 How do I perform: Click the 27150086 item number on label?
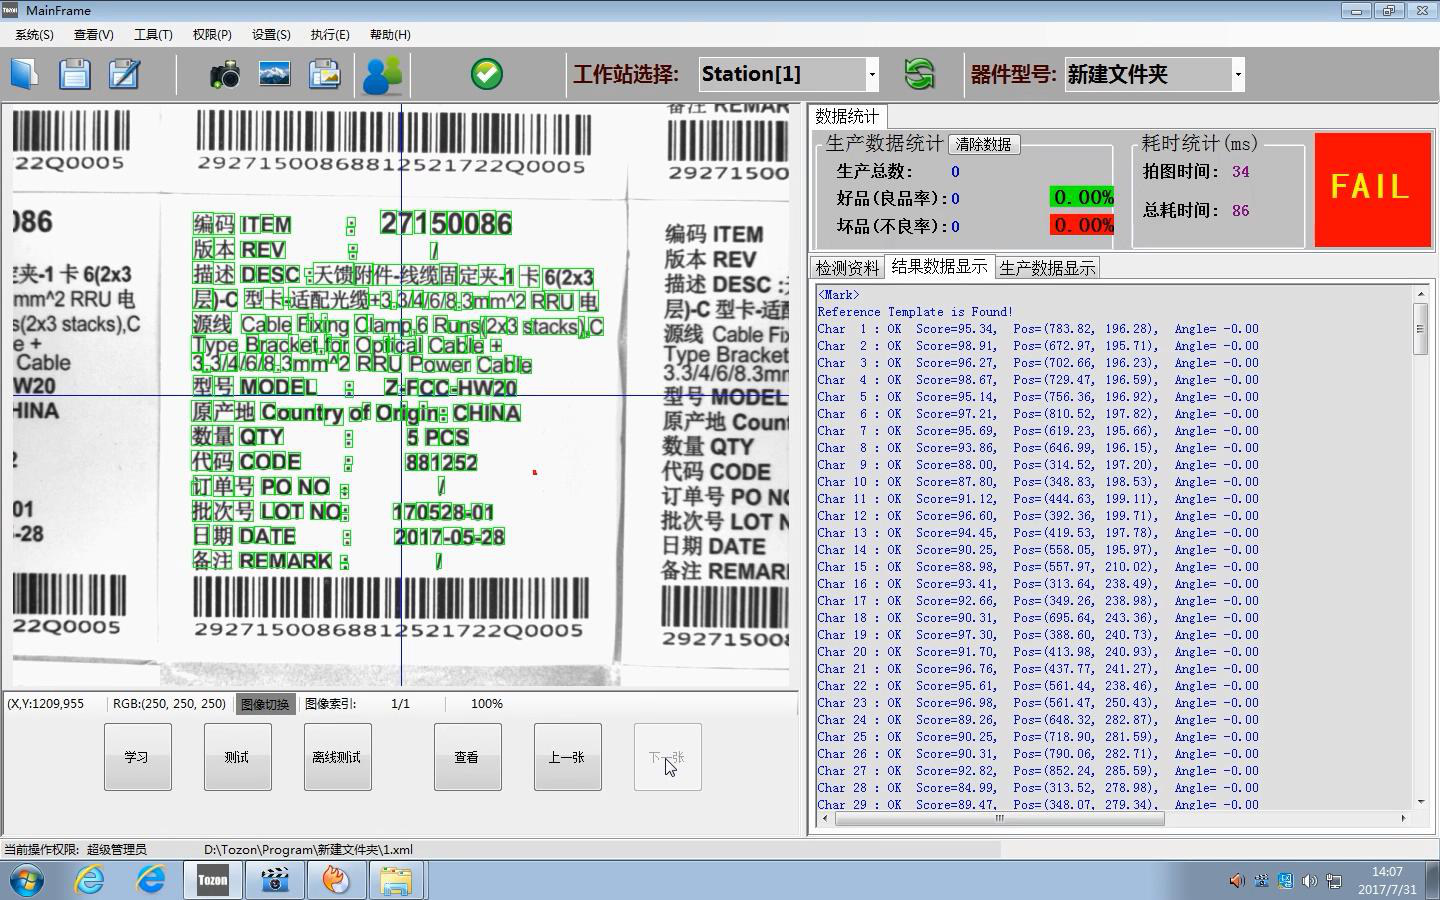click(x=446, y=224)
